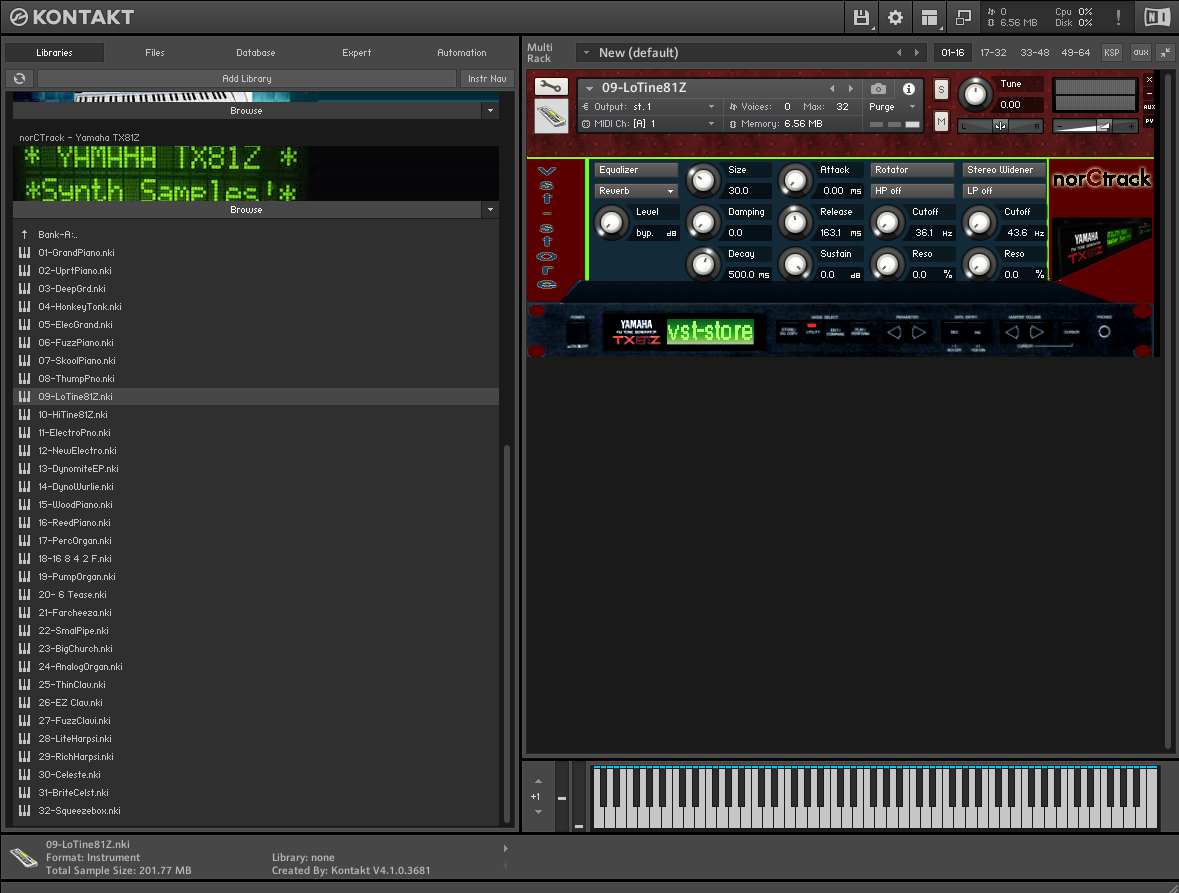Click the refresh libraries icon

click(x=20, y=78)
